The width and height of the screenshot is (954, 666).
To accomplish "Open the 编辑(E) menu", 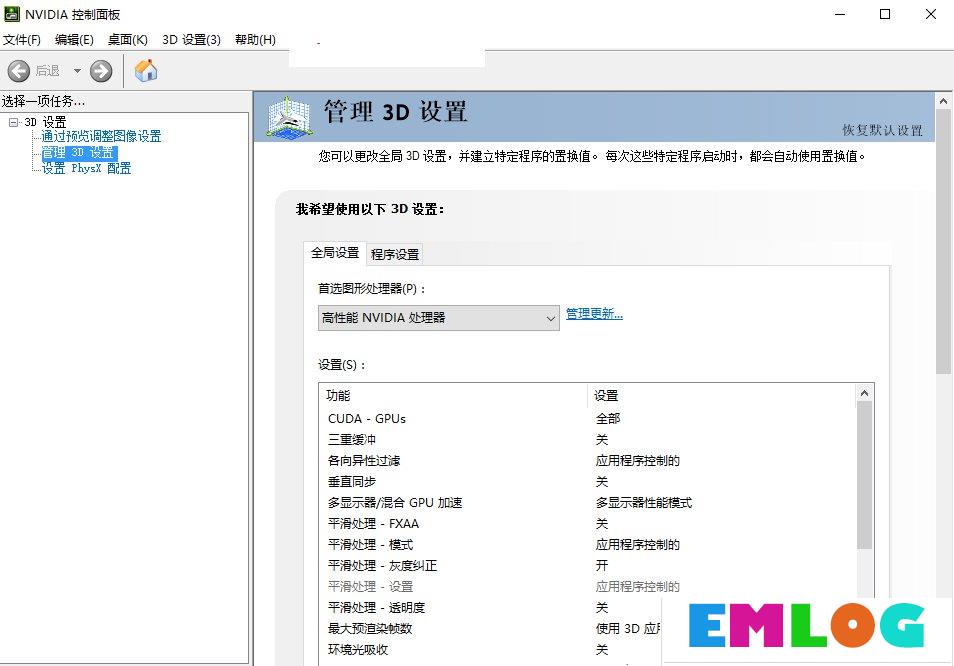I will (74, 40).
